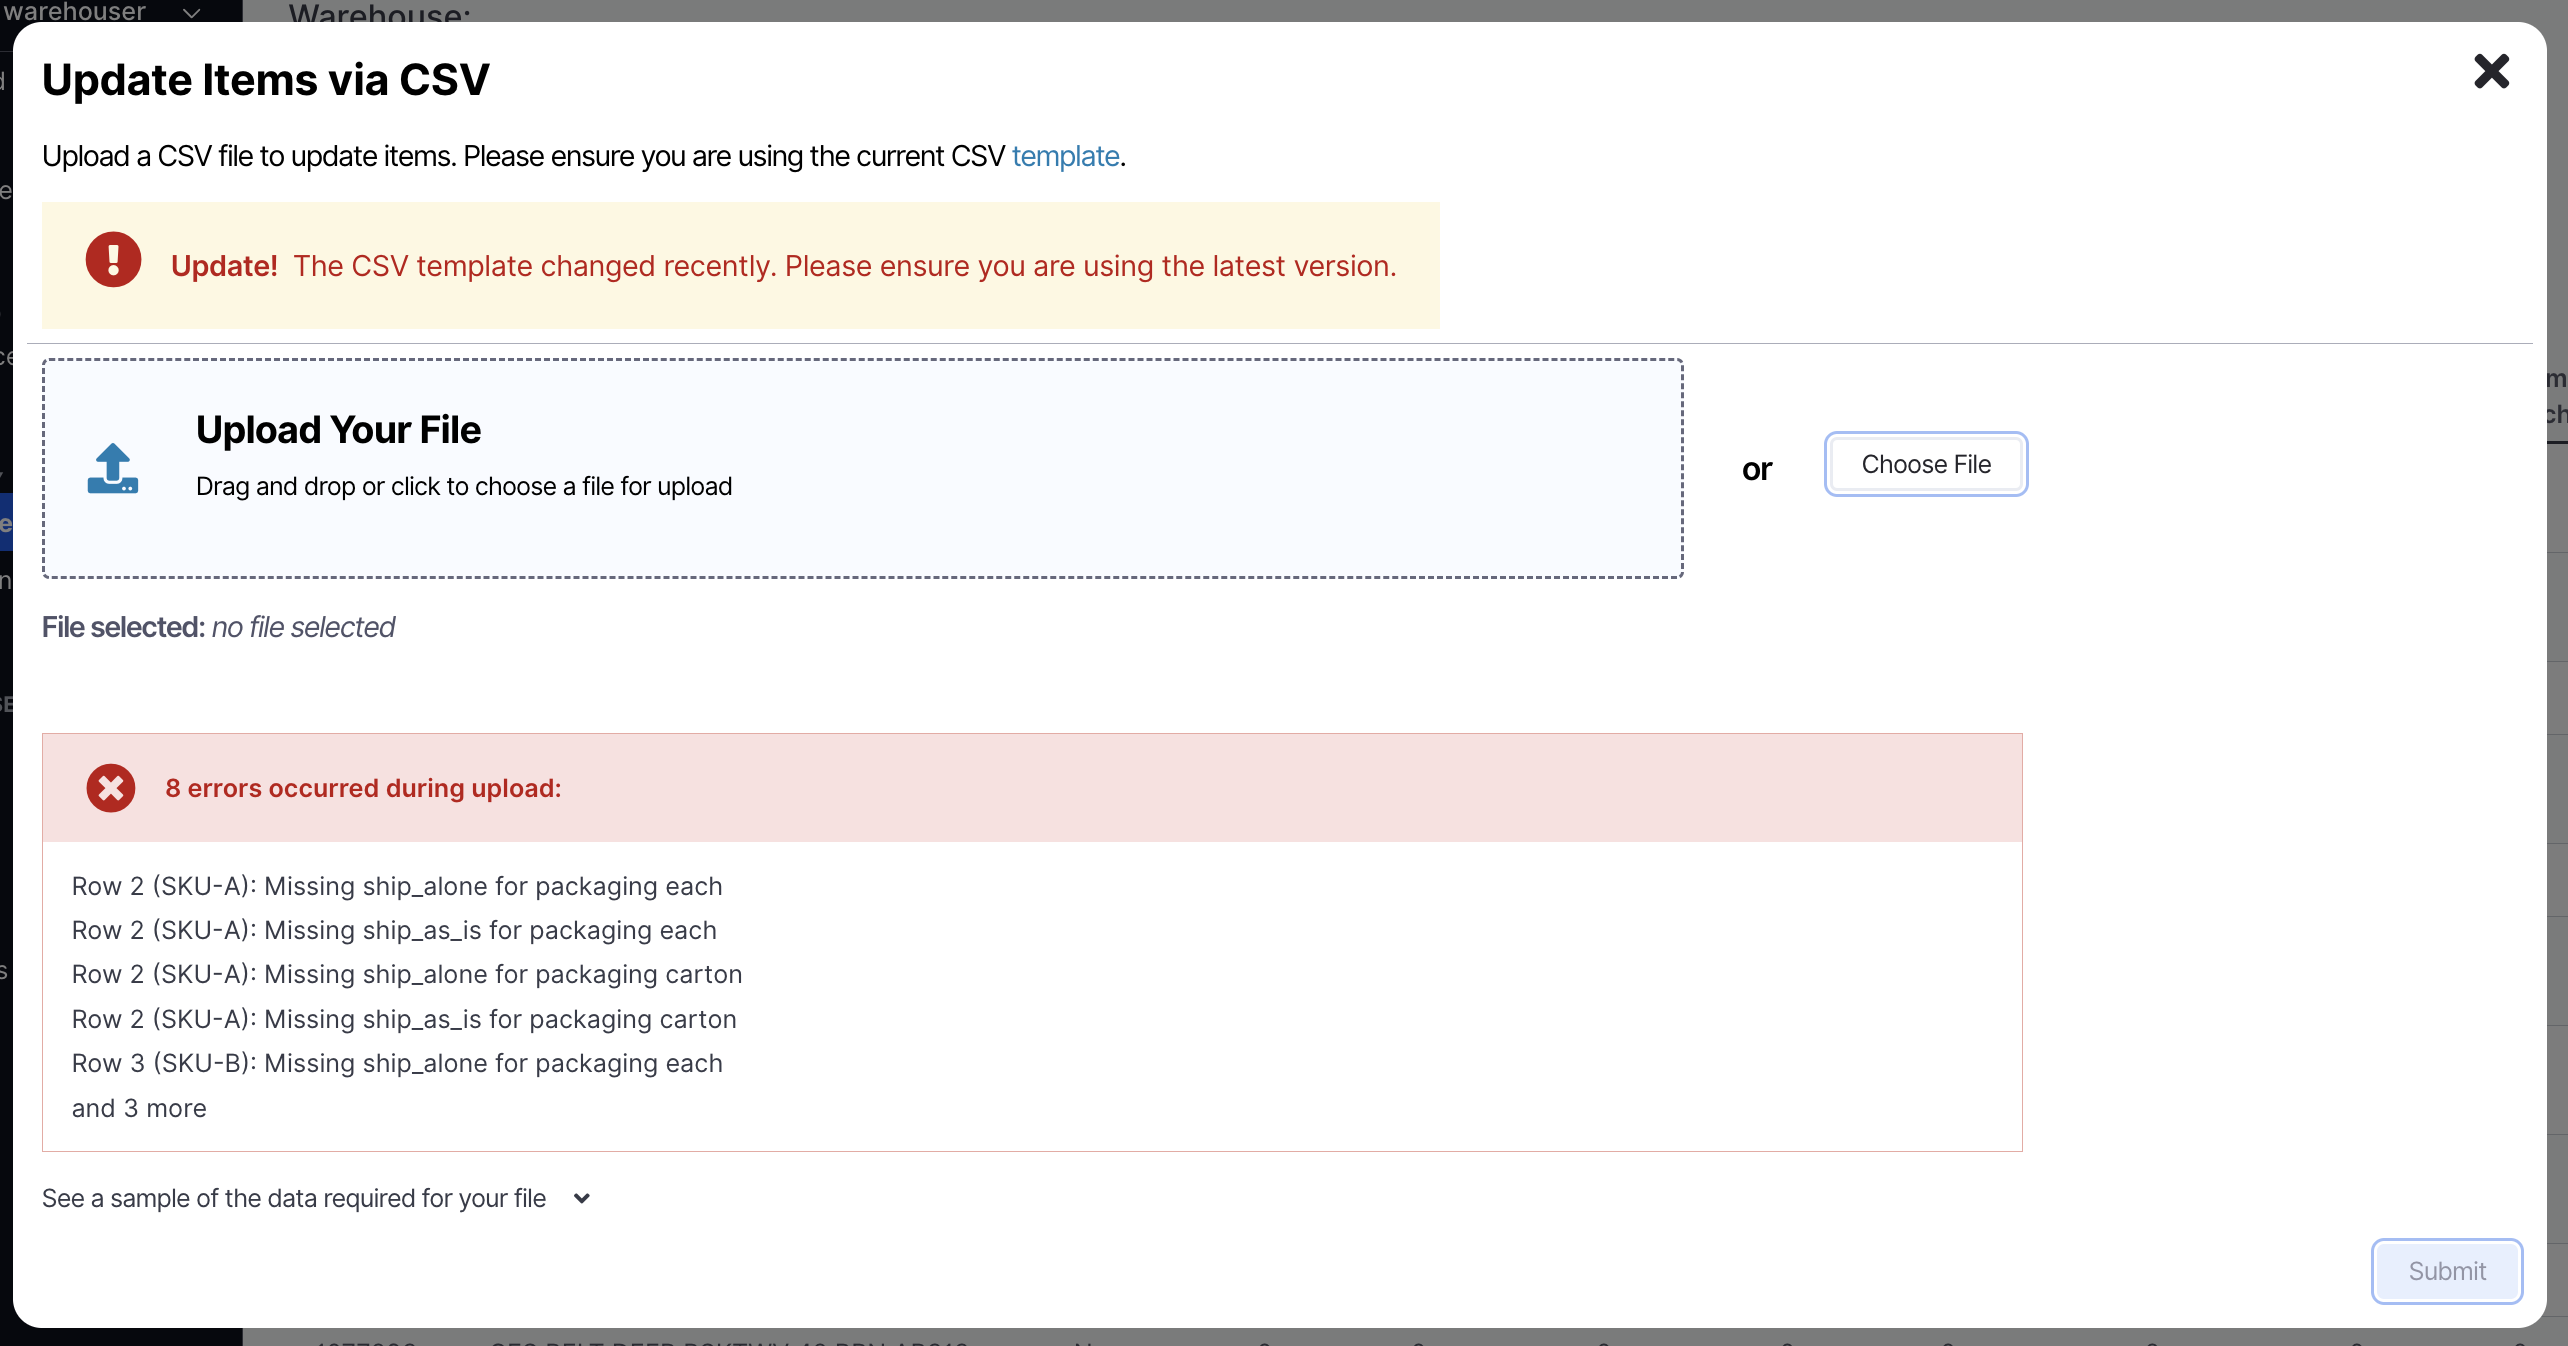Click "See a sample of the data required for your file"

[294, 1198]
